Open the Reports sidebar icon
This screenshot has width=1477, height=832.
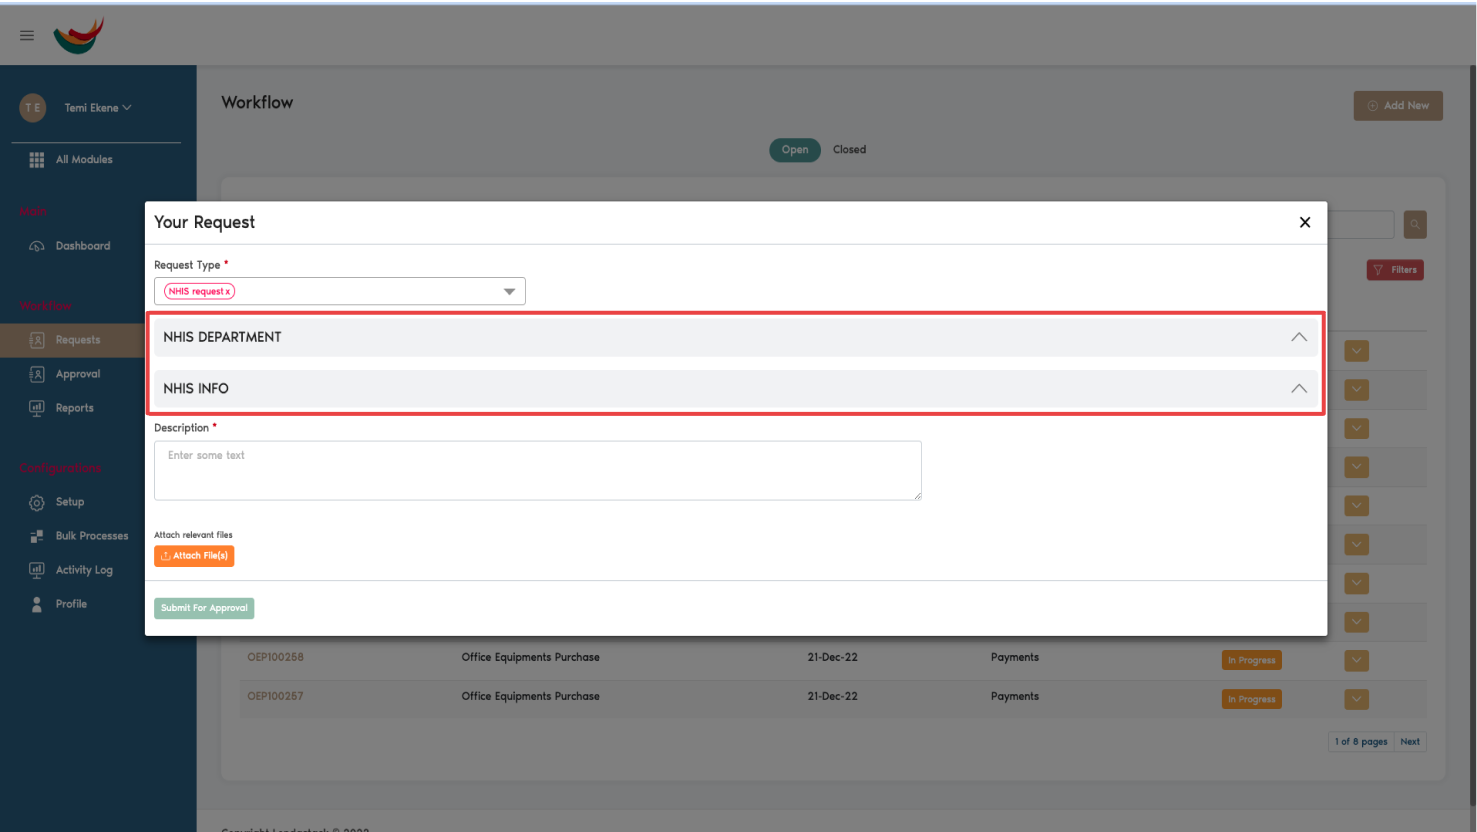(37, 407)
